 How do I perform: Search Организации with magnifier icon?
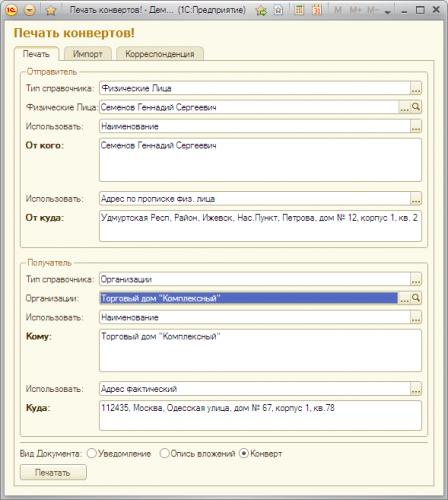[x=416, y=298]
